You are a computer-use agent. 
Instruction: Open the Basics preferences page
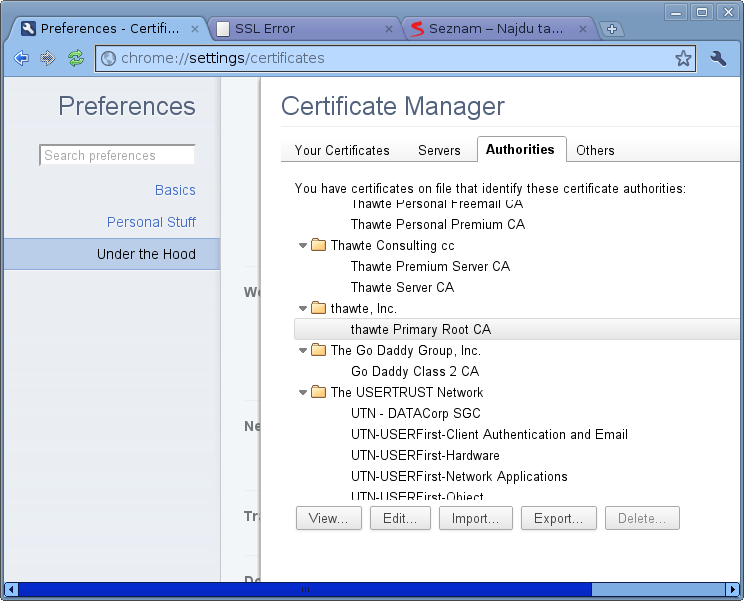coord(175,190)
